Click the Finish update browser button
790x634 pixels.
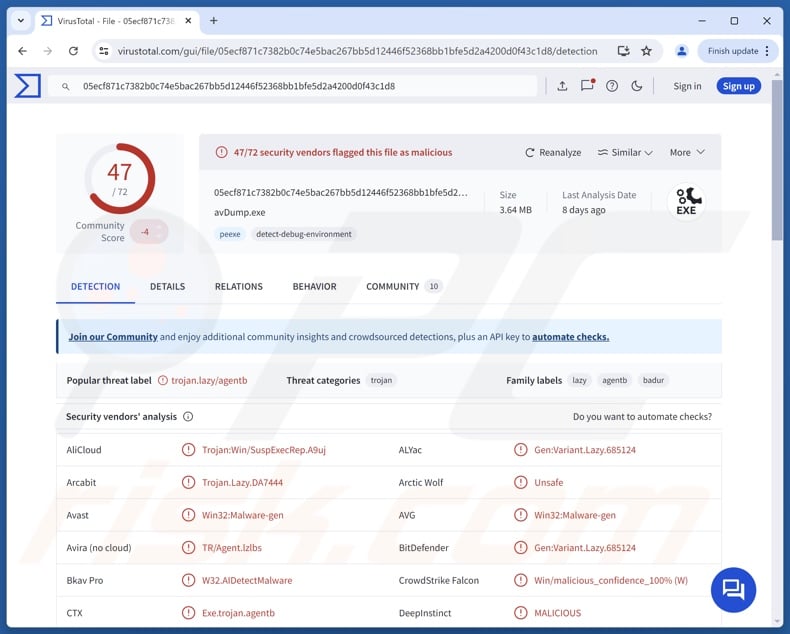(x=739, y=51)
